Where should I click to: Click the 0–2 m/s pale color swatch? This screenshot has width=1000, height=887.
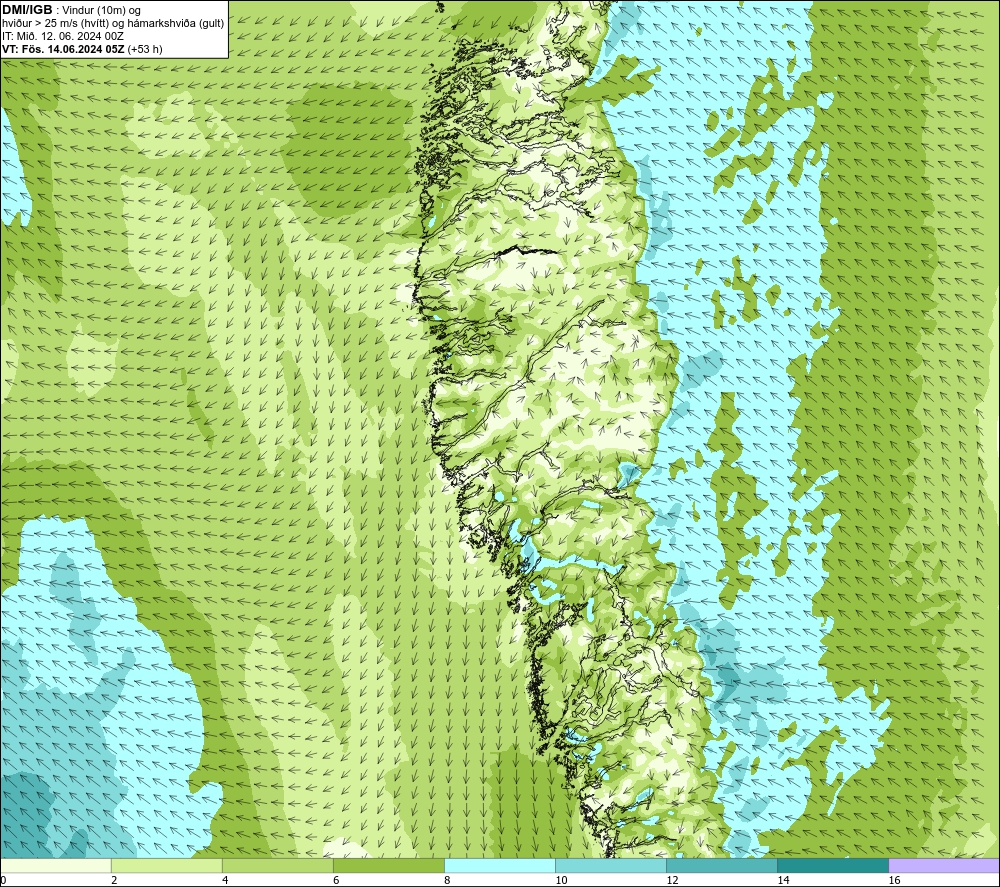(x=55, y=865)
